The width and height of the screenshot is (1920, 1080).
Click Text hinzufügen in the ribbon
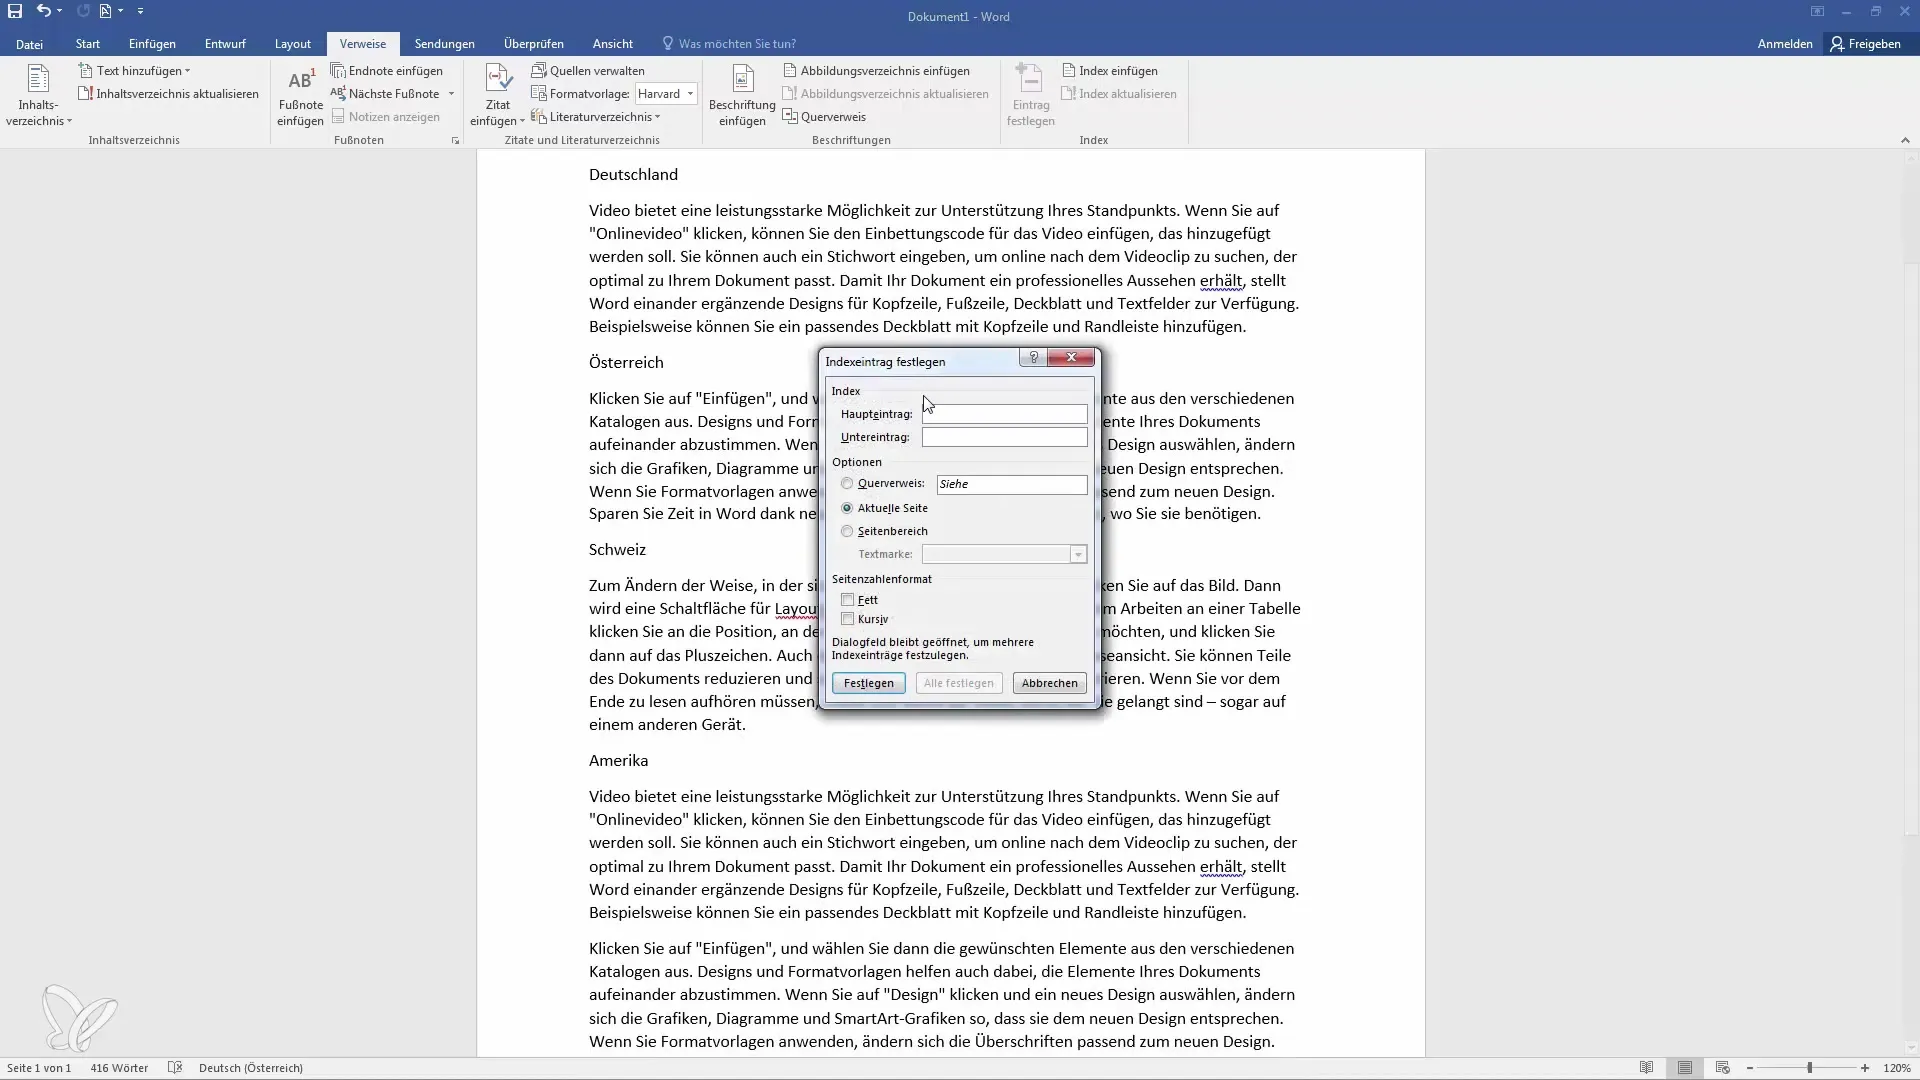pyautogui.click(x=134, y=71)
